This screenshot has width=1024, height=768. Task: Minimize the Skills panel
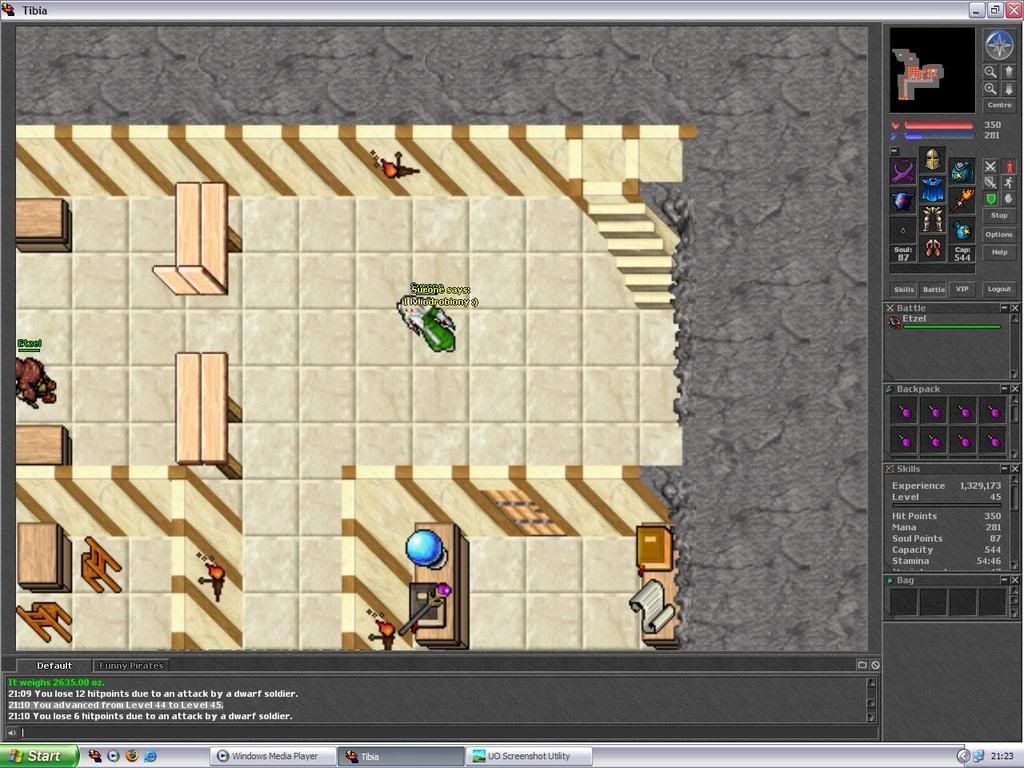tap(1004, 469)
